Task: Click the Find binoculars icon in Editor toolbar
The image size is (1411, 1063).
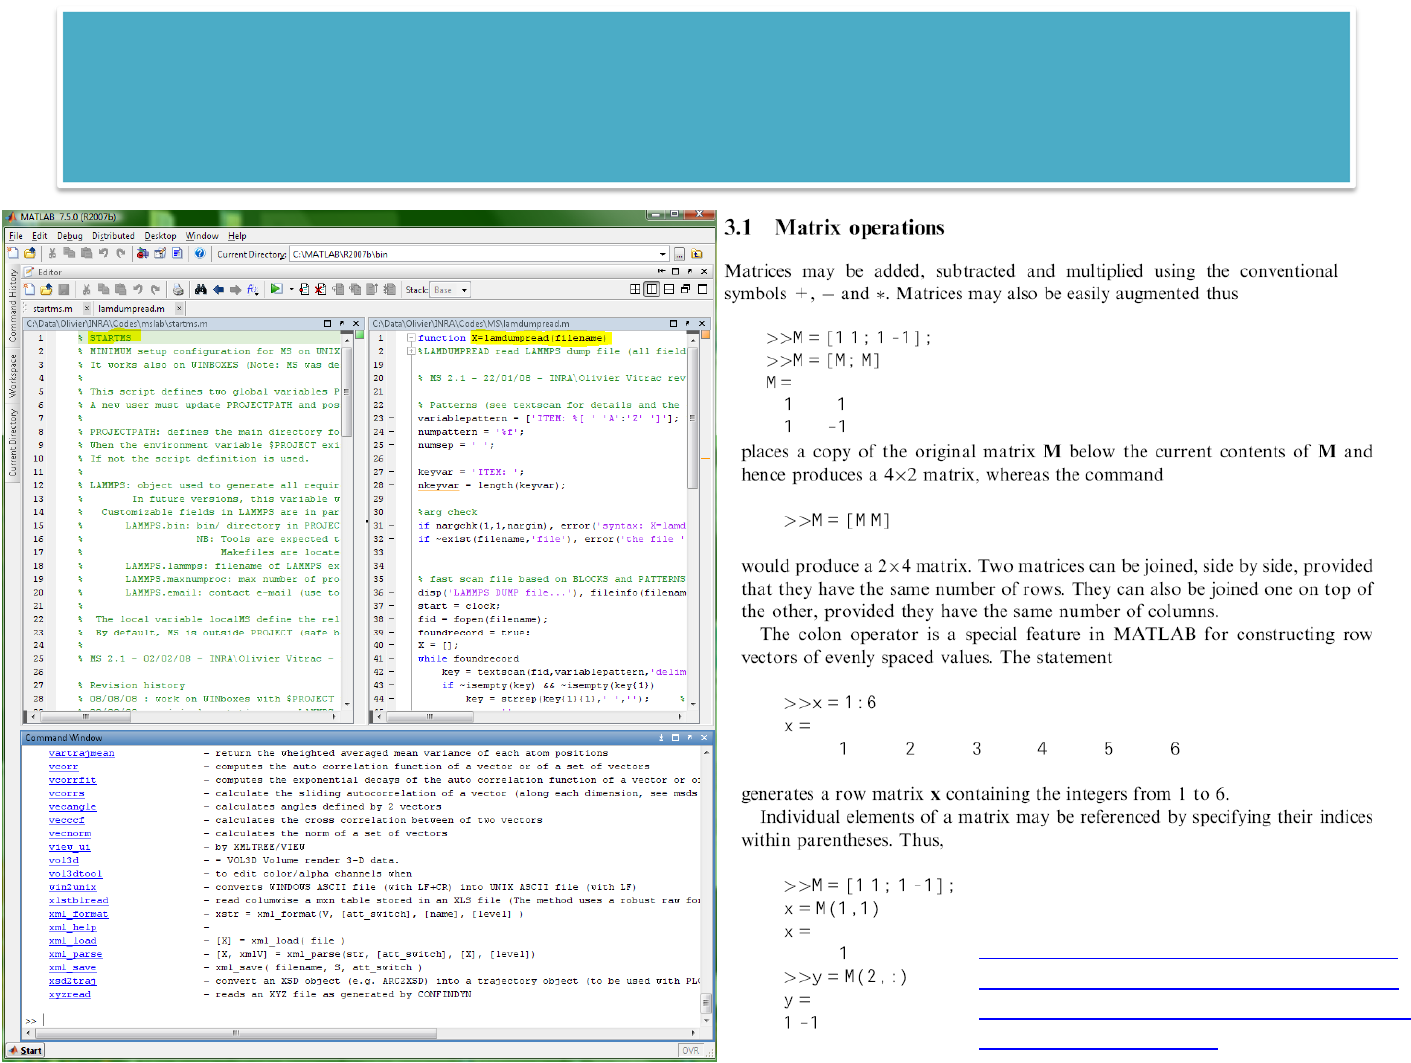Action: [x=201, y=290]
